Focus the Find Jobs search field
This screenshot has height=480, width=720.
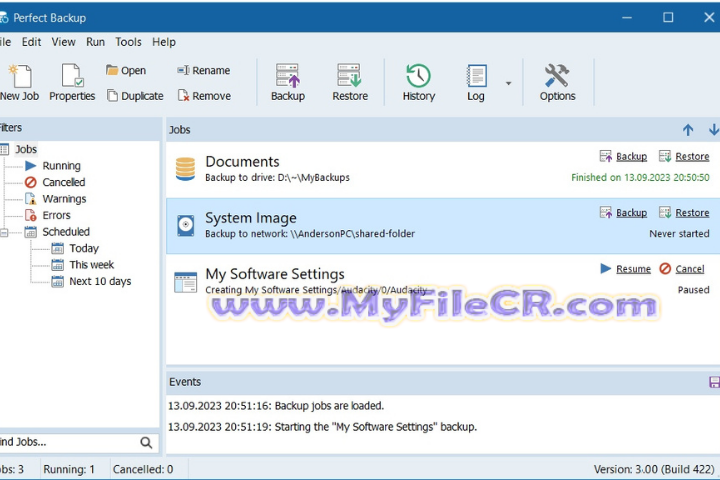coord(69,442)
